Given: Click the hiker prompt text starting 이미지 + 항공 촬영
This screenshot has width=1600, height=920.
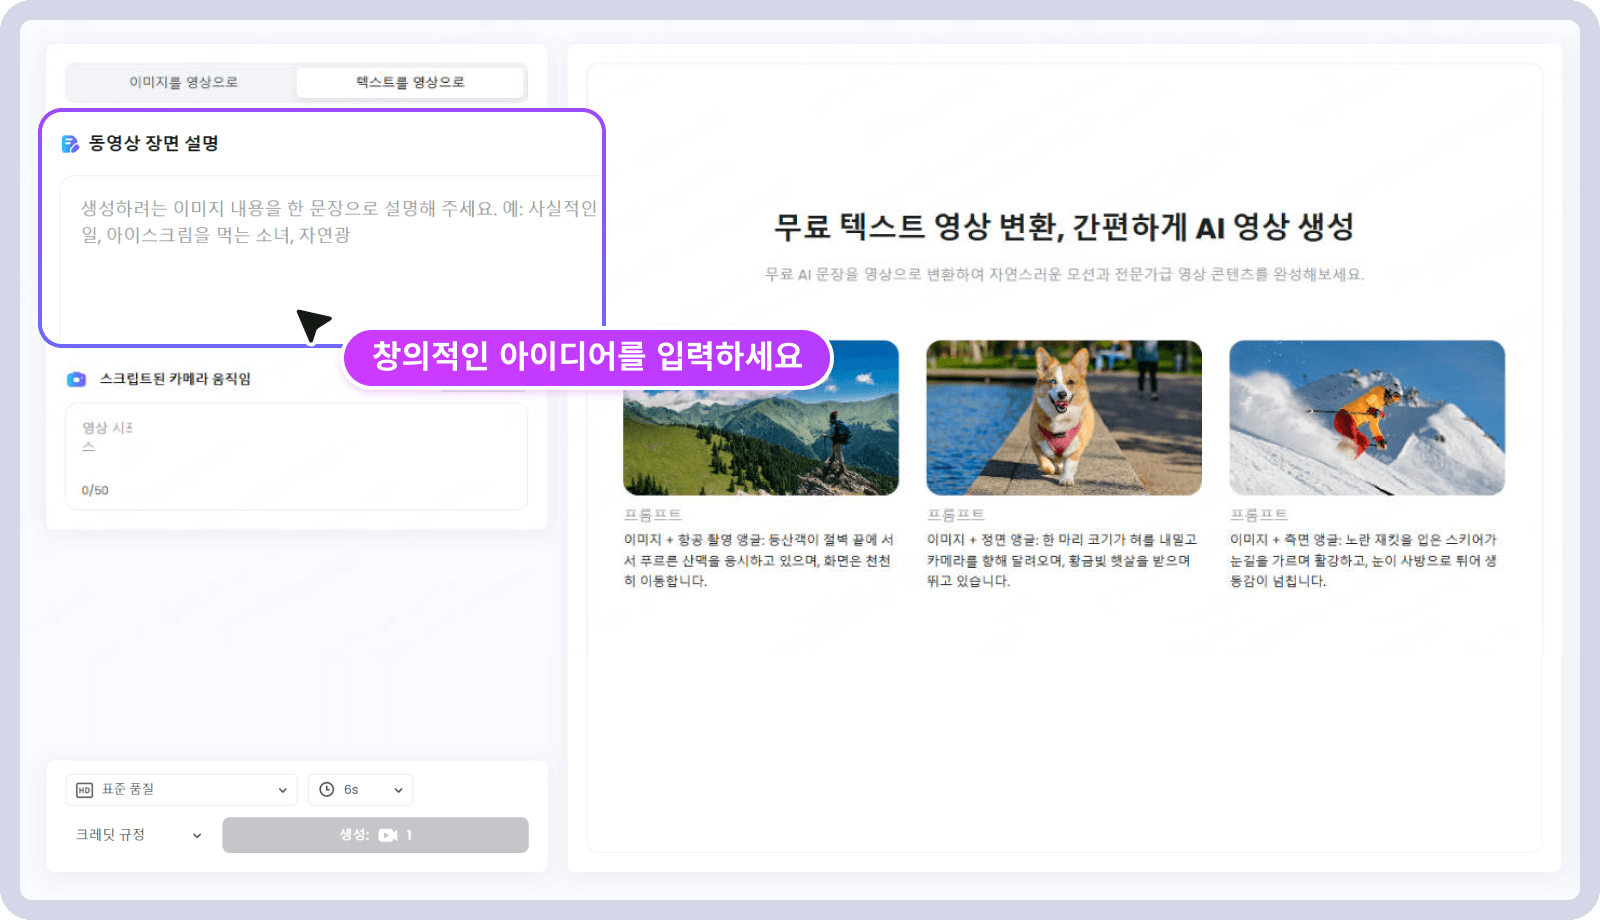Looking at the screenshot, I should pos(759,560).
